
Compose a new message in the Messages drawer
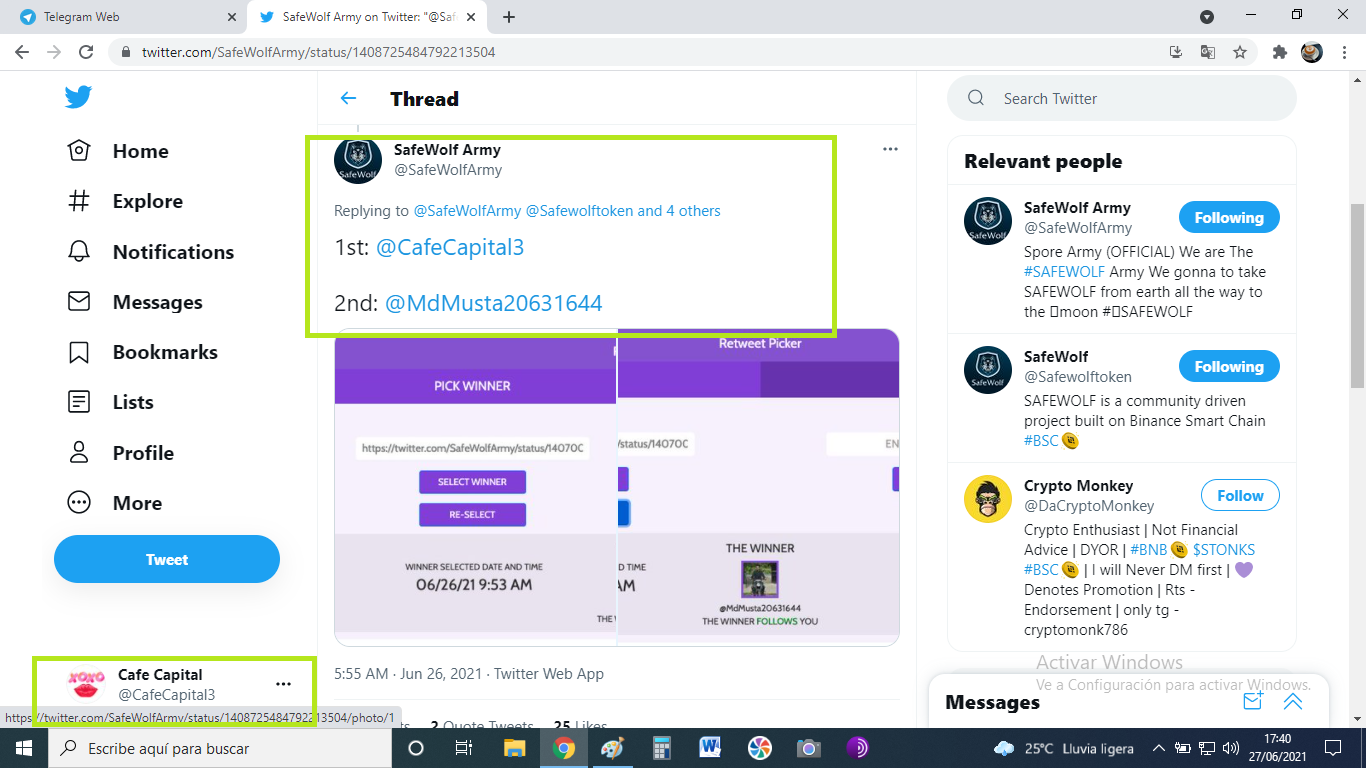tap(1253, 702)
